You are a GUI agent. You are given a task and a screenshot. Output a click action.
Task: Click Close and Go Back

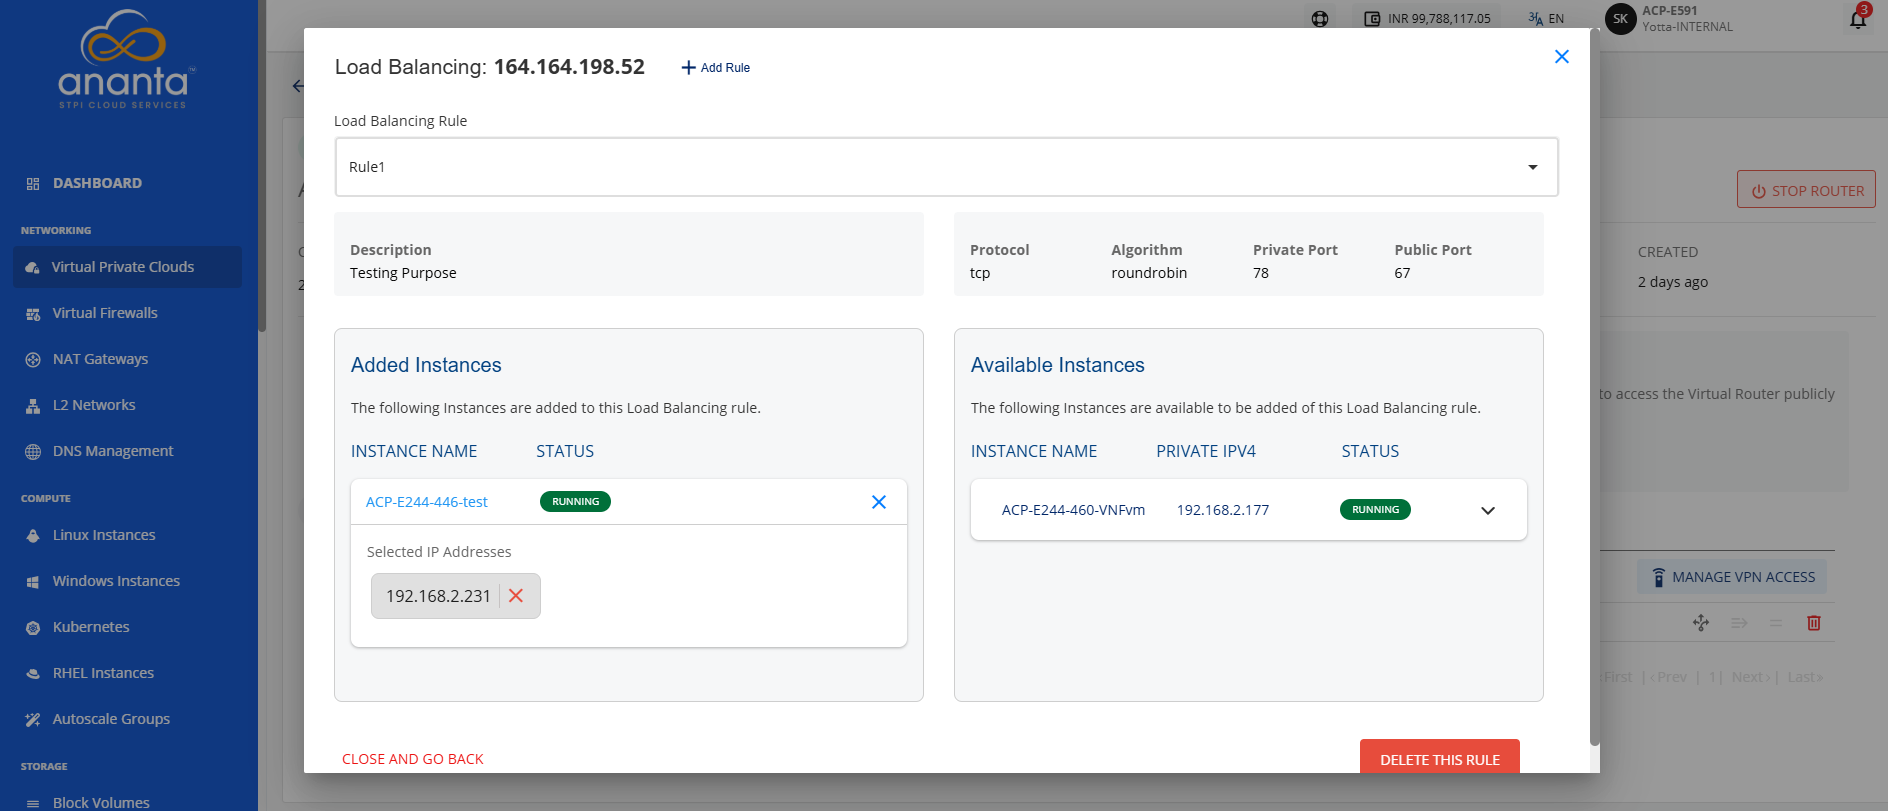(413, 759)
